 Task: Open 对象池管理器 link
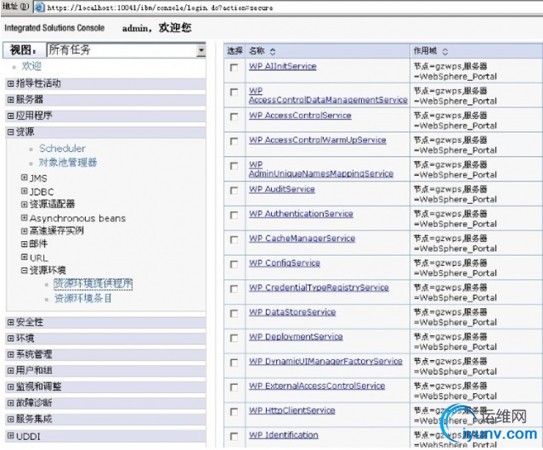click(x=68, y=162)
